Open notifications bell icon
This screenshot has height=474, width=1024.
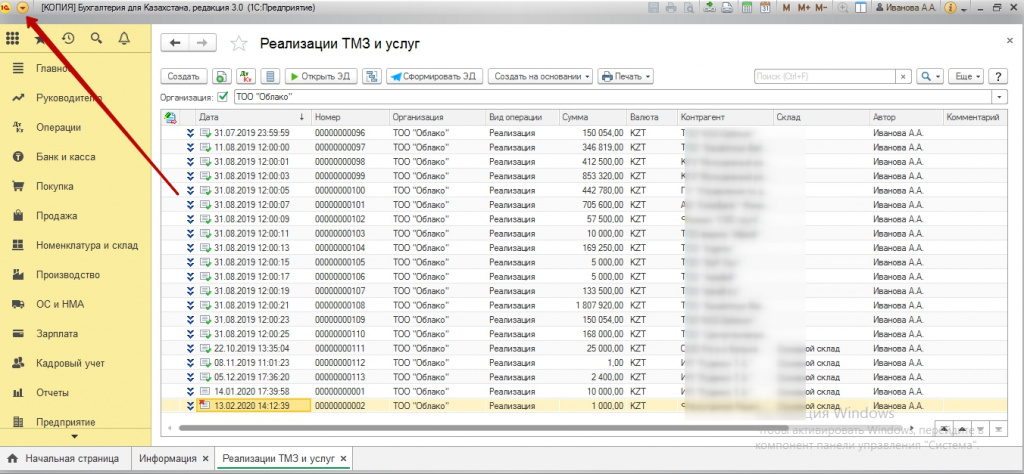(124, 39)
